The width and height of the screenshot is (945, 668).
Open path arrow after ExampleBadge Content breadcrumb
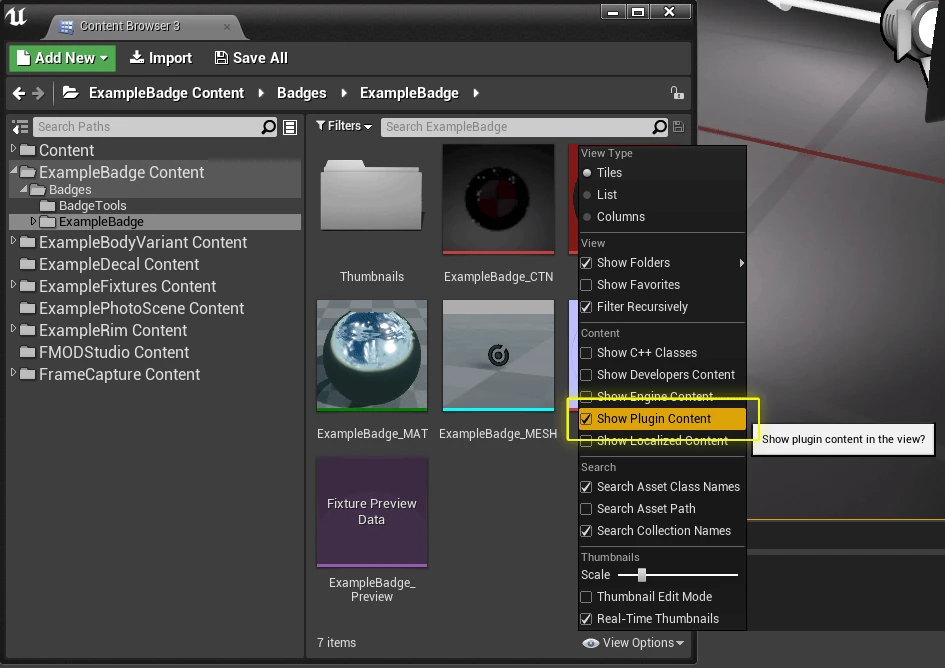(261, 93)
